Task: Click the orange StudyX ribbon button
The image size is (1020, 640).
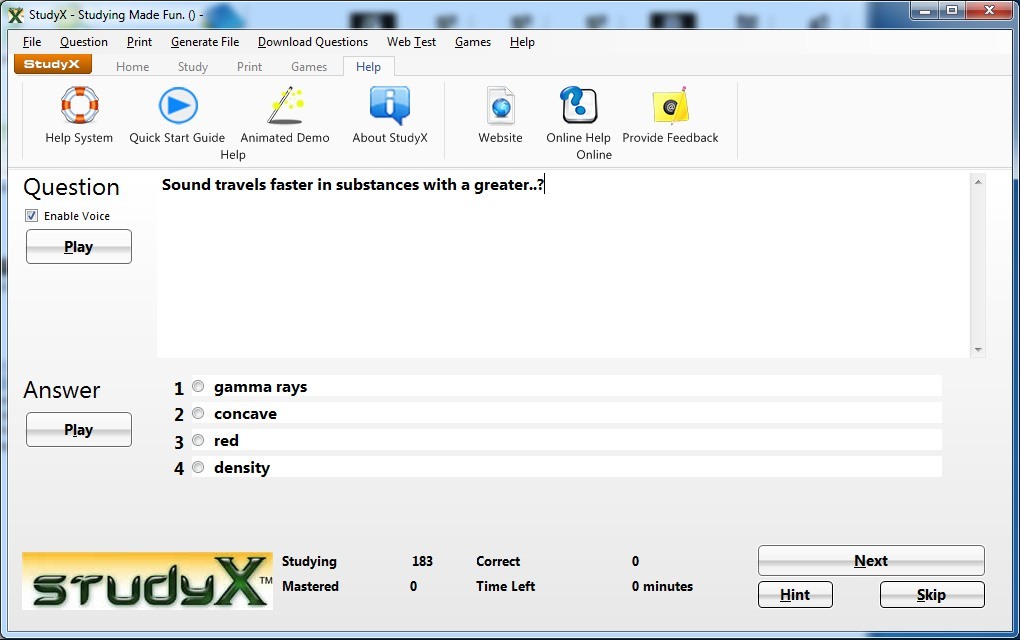Action: coord(52,64)
